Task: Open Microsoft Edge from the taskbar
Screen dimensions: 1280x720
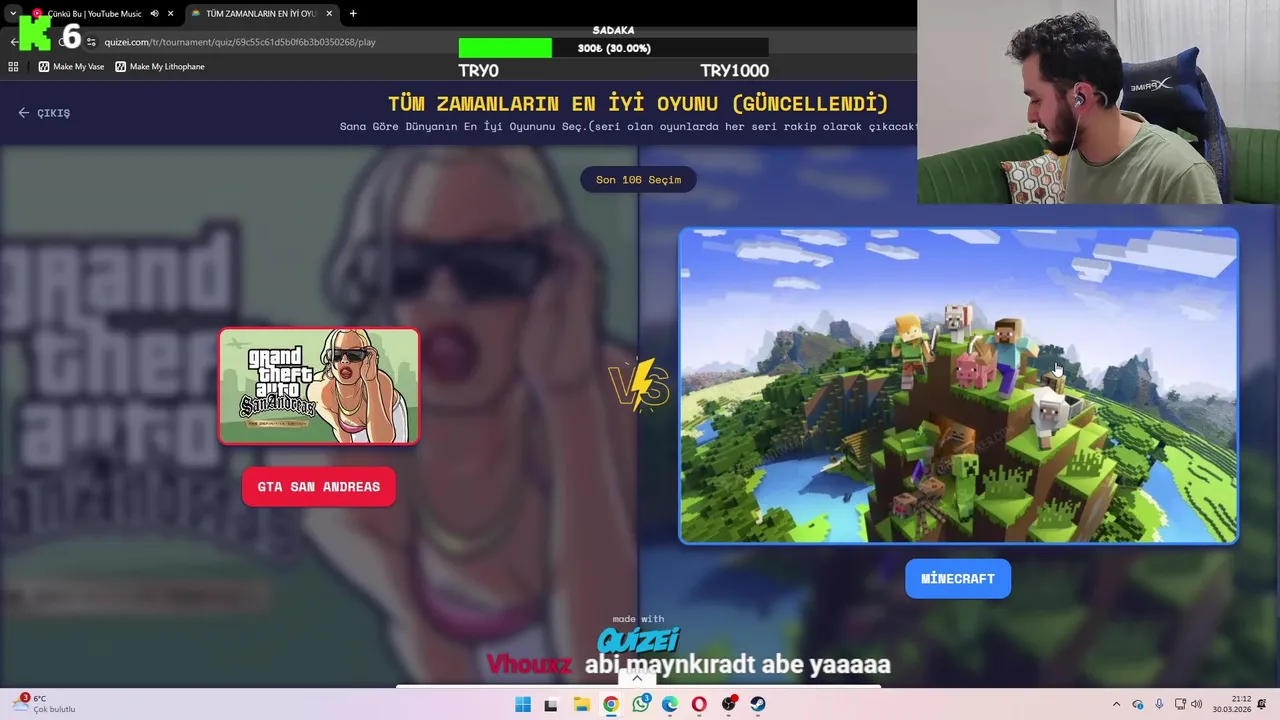Action: 670,705
